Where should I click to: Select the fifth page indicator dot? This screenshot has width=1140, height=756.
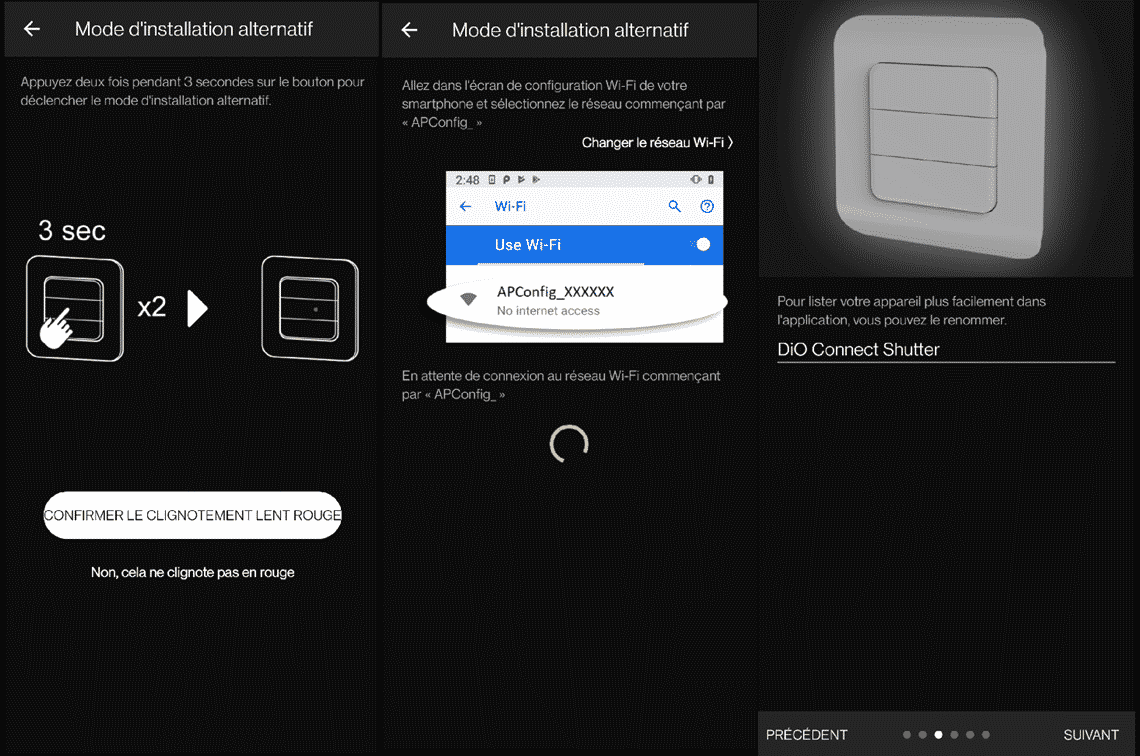tap(970, 735)
